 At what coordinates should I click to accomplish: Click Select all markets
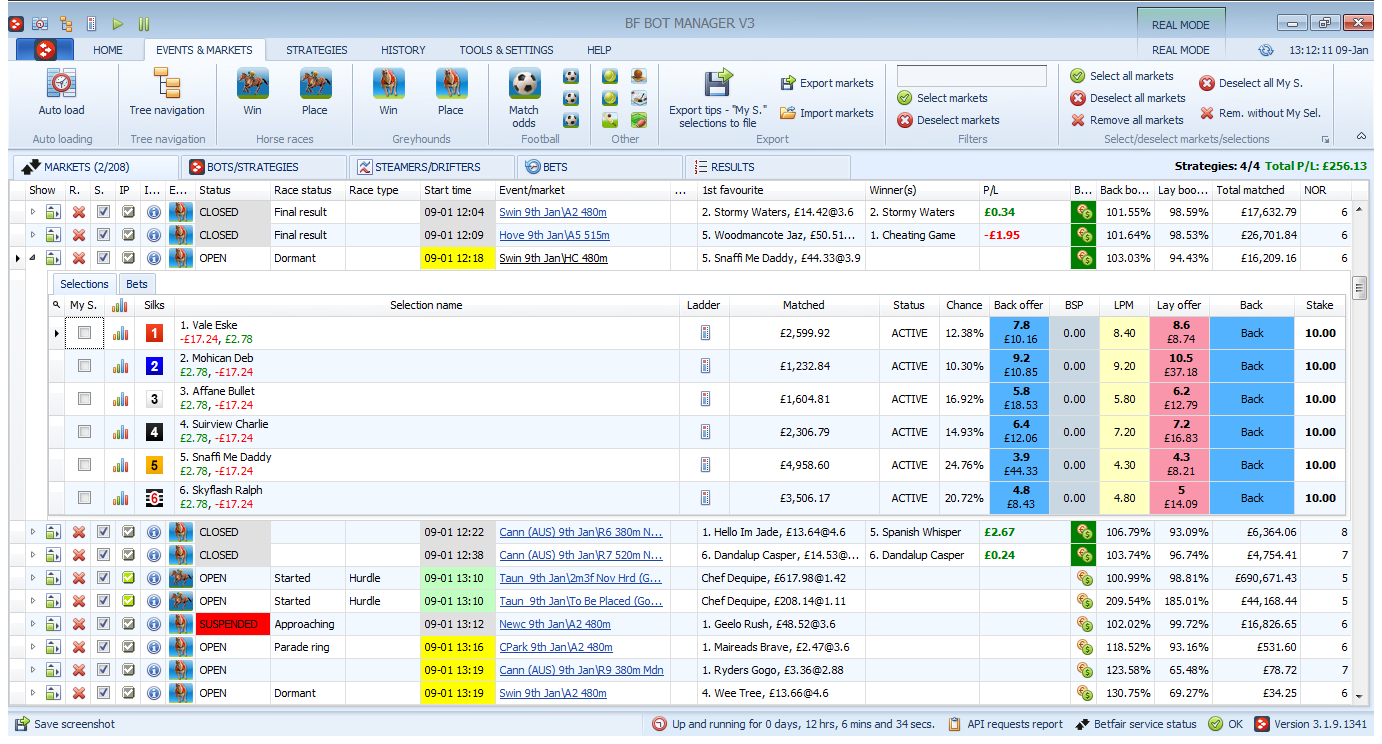[1122, 76]
